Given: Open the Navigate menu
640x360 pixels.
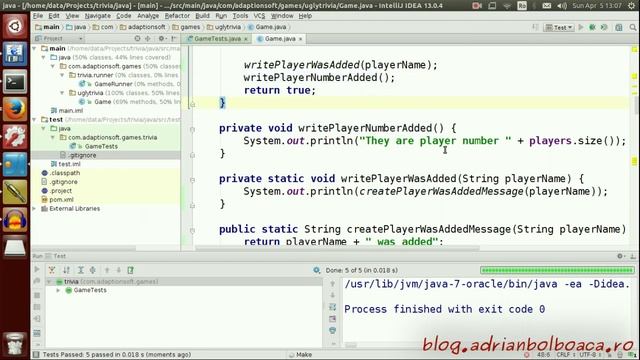Looking at the screenshot, I should tap(98, 16).
